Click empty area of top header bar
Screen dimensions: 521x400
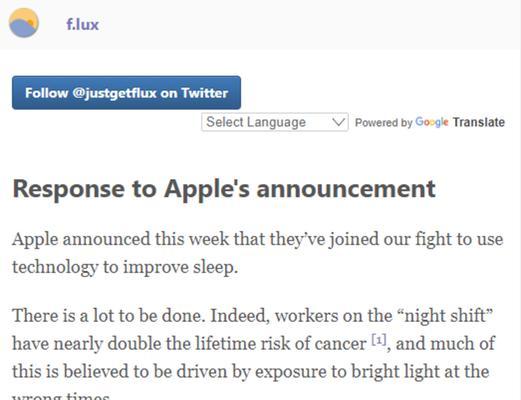[x=300, y=24]
